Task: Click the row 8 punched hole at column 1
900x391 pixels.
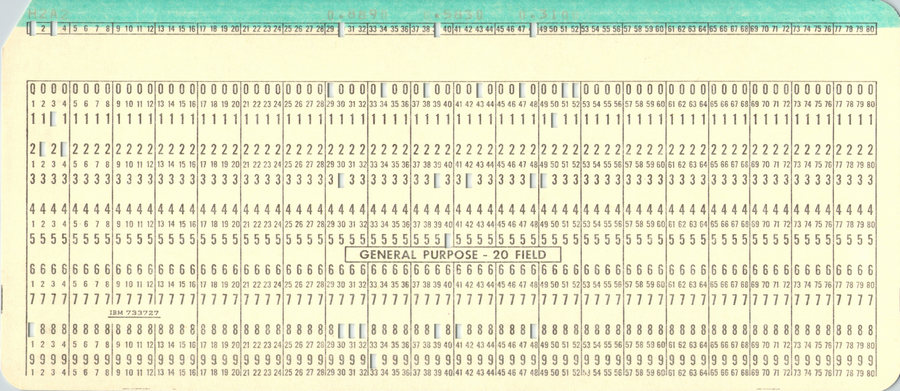Action: (x=32, y=330)
